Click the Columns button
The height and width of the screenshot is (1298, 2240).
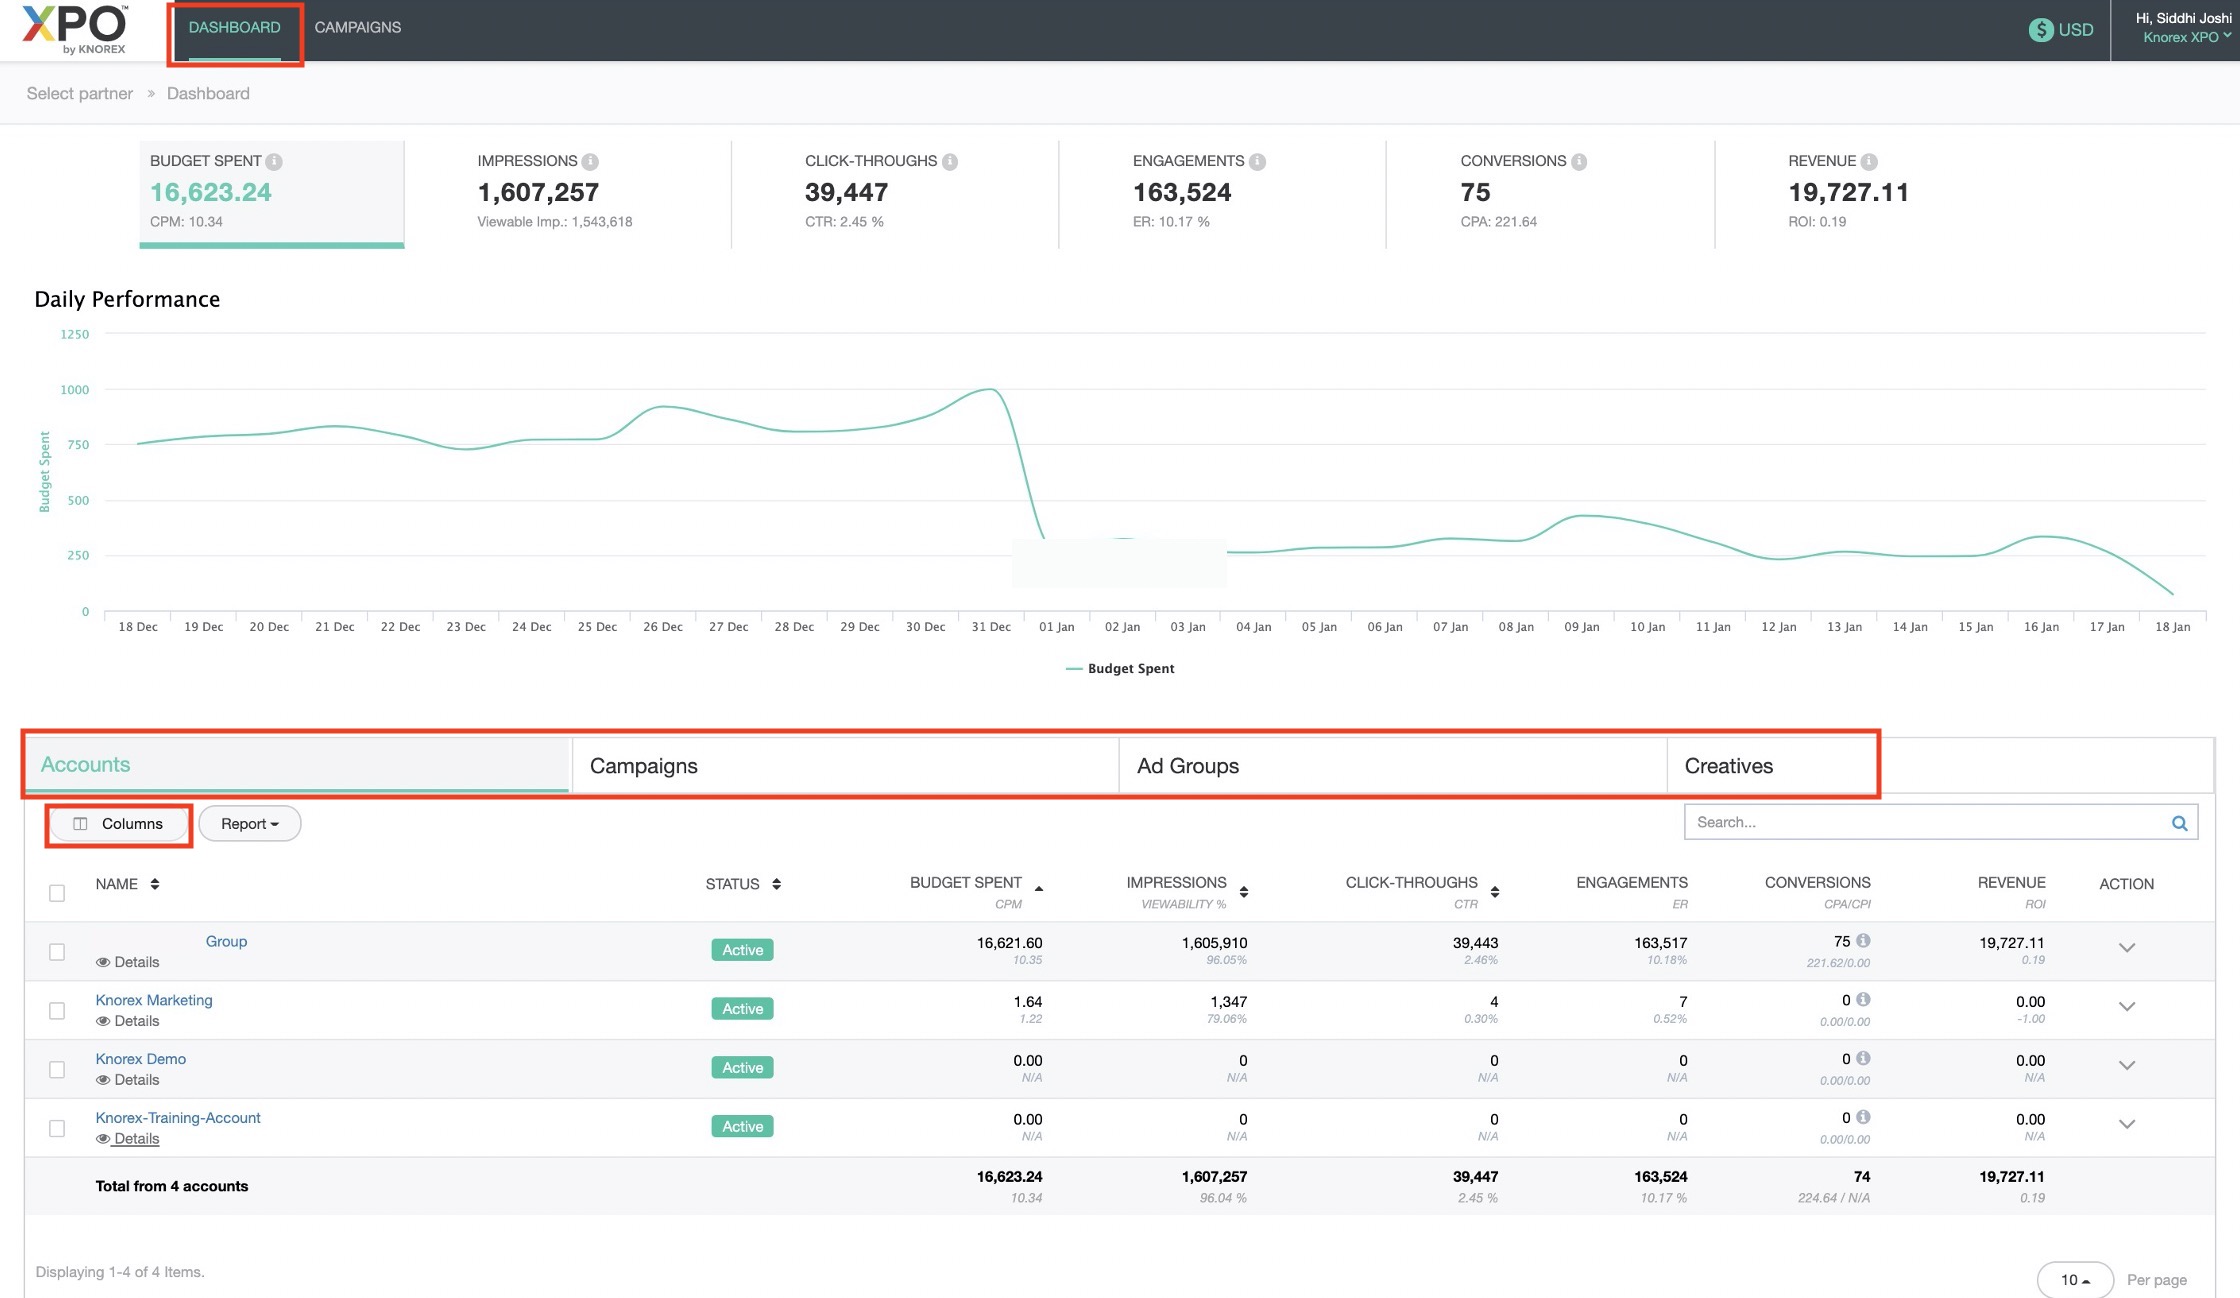pos(119,824)
